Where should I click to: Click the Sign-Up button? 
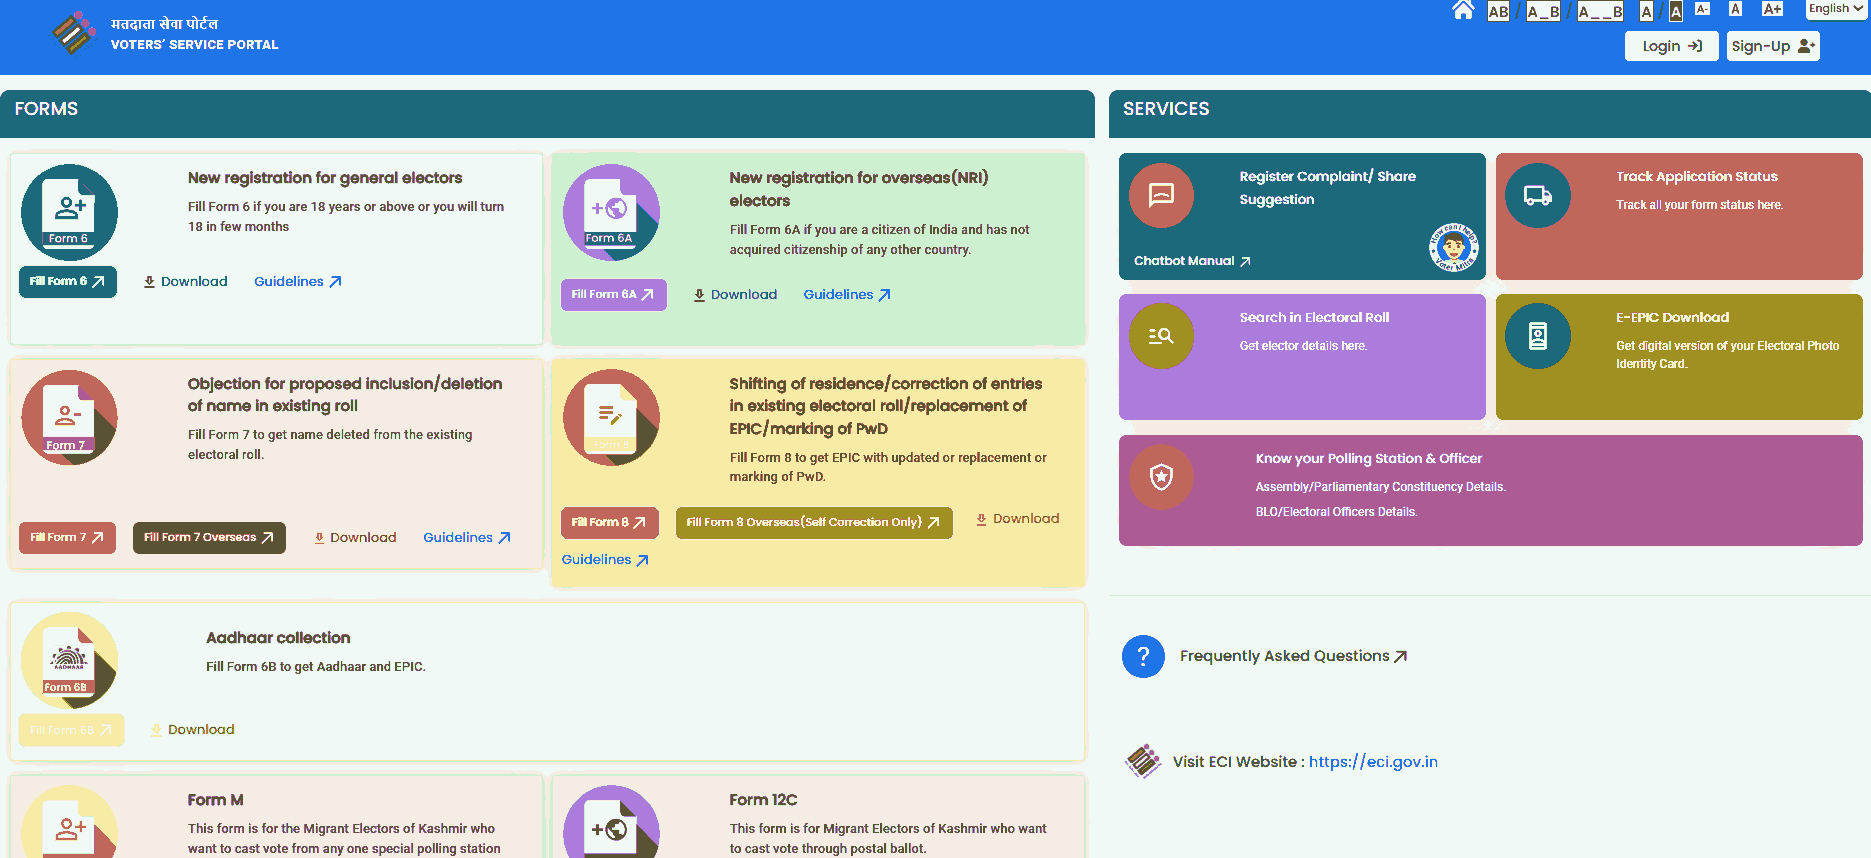pos(1773,46)
